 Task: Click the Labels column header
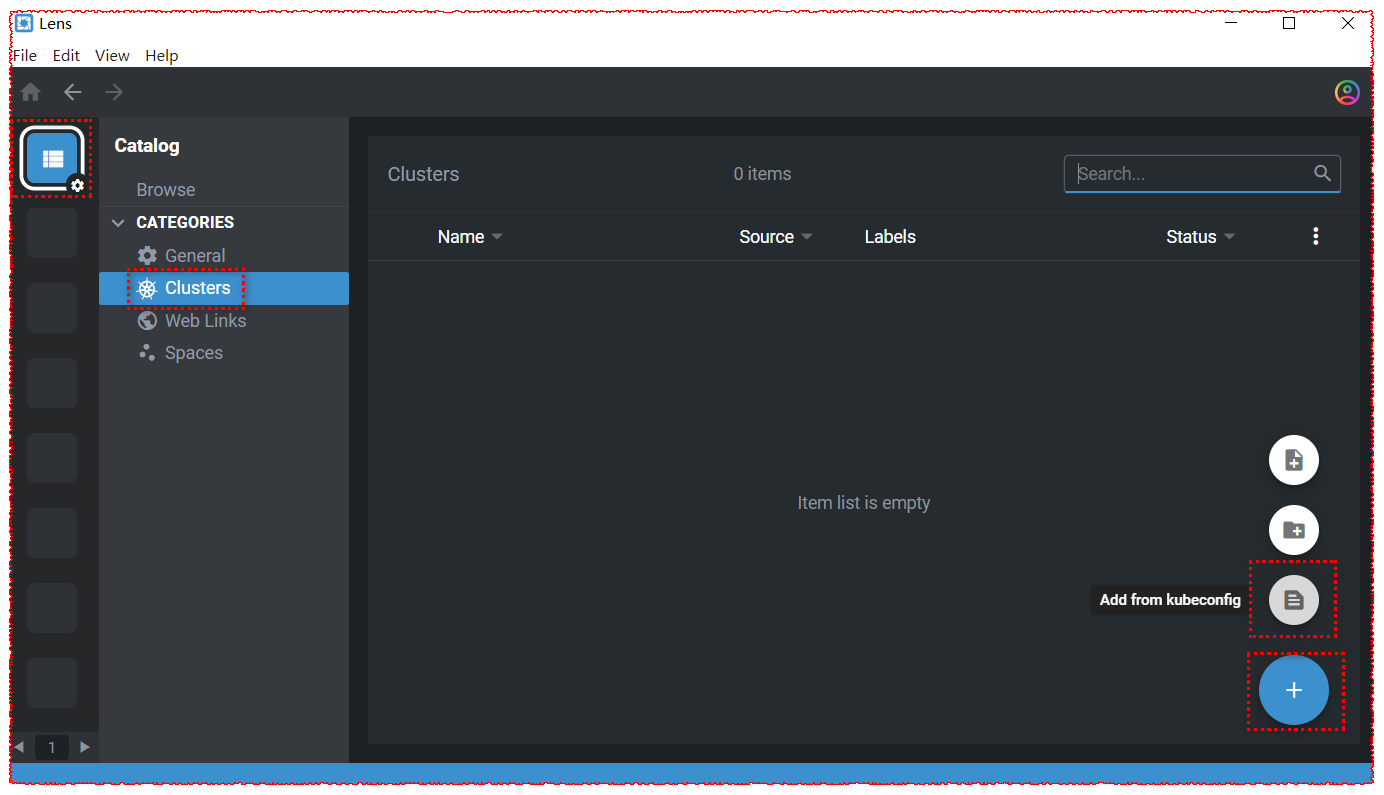890,237
